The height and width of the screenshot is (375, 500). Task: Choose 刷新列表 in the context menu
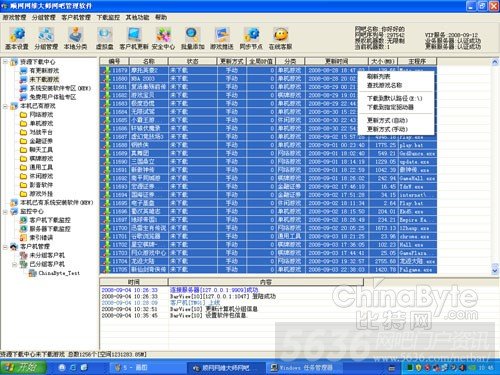(379, 76)
